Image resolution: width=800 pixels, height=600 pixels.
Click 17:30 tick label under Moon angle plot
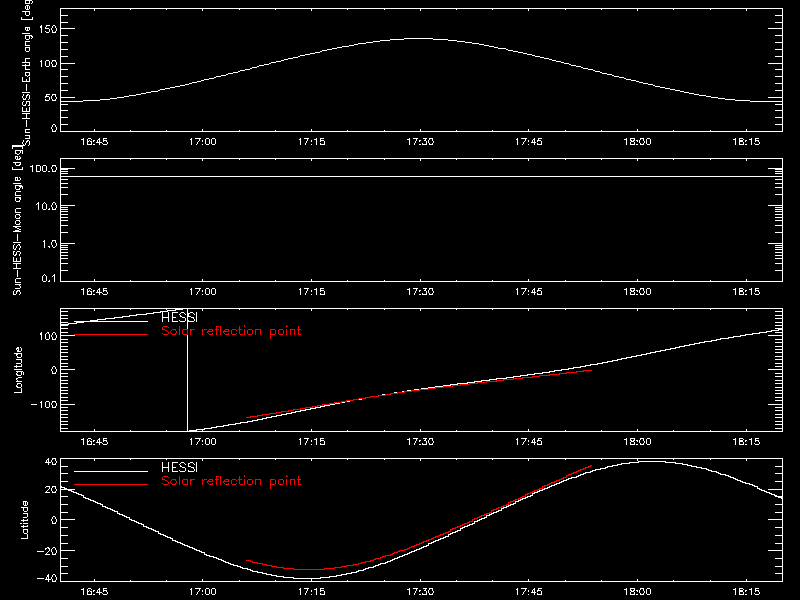[x=420, y=292]
